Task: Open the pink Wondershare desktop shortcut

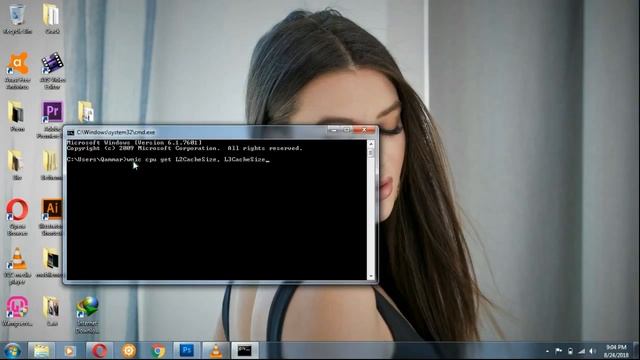Action: pos(17,312)
